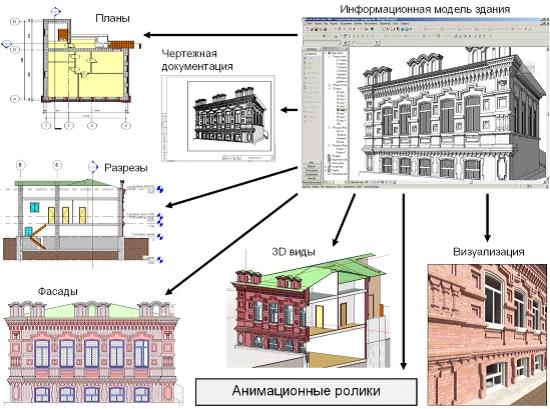Click the Анимационные ролики box
The width and height of the screenshot is (550, 409).
click(x=306, y=391)
